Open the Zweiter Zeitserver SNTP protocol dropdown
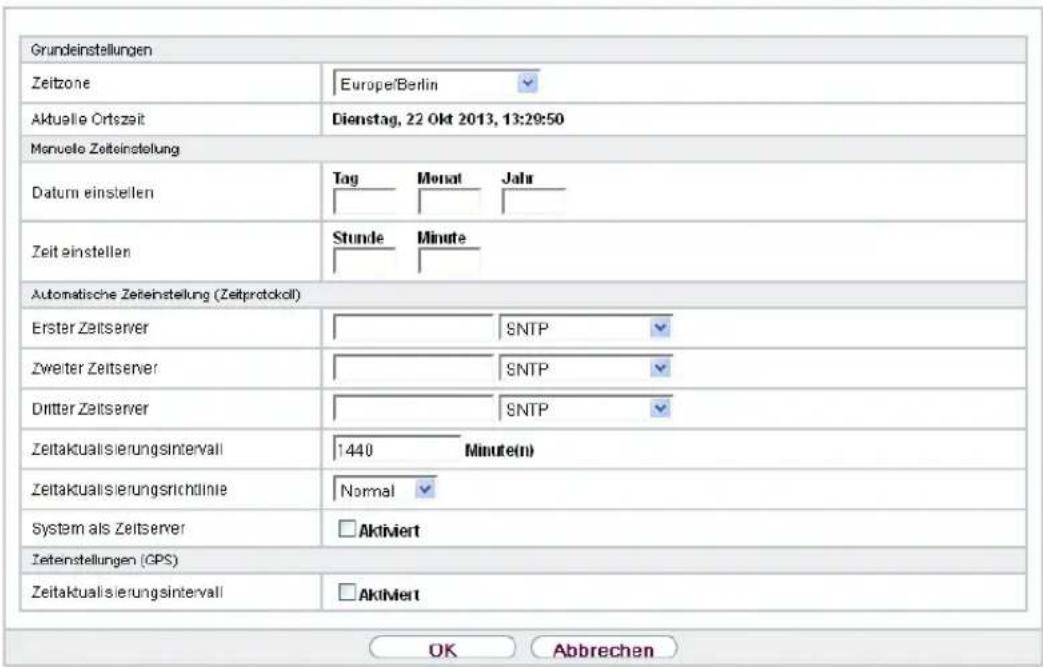 coord(585,368)
